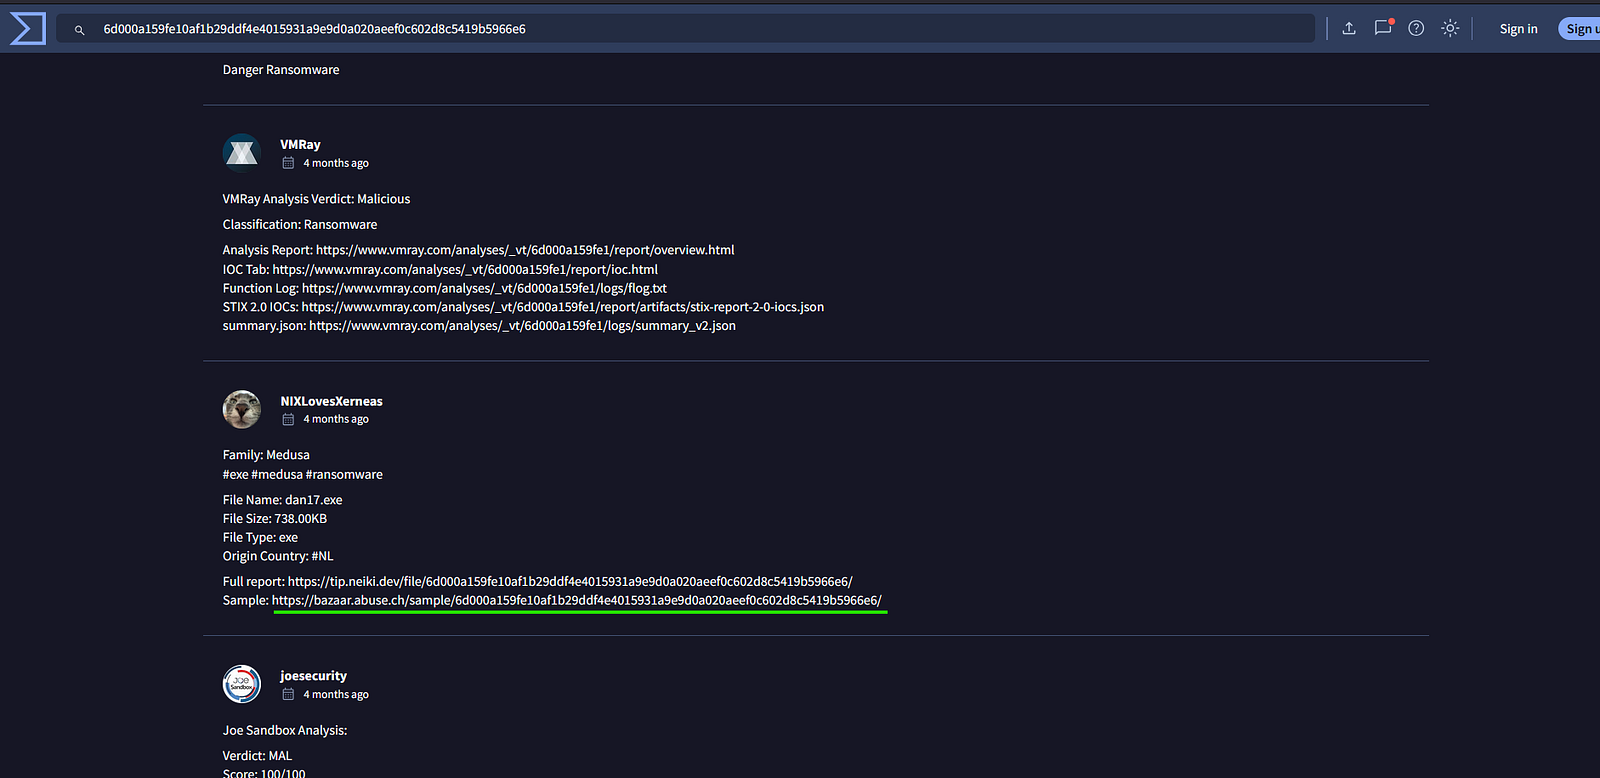Click '4 months ago' timestamp under VMRay
The image size is (1600, 778).
click(x=336, y=163)
